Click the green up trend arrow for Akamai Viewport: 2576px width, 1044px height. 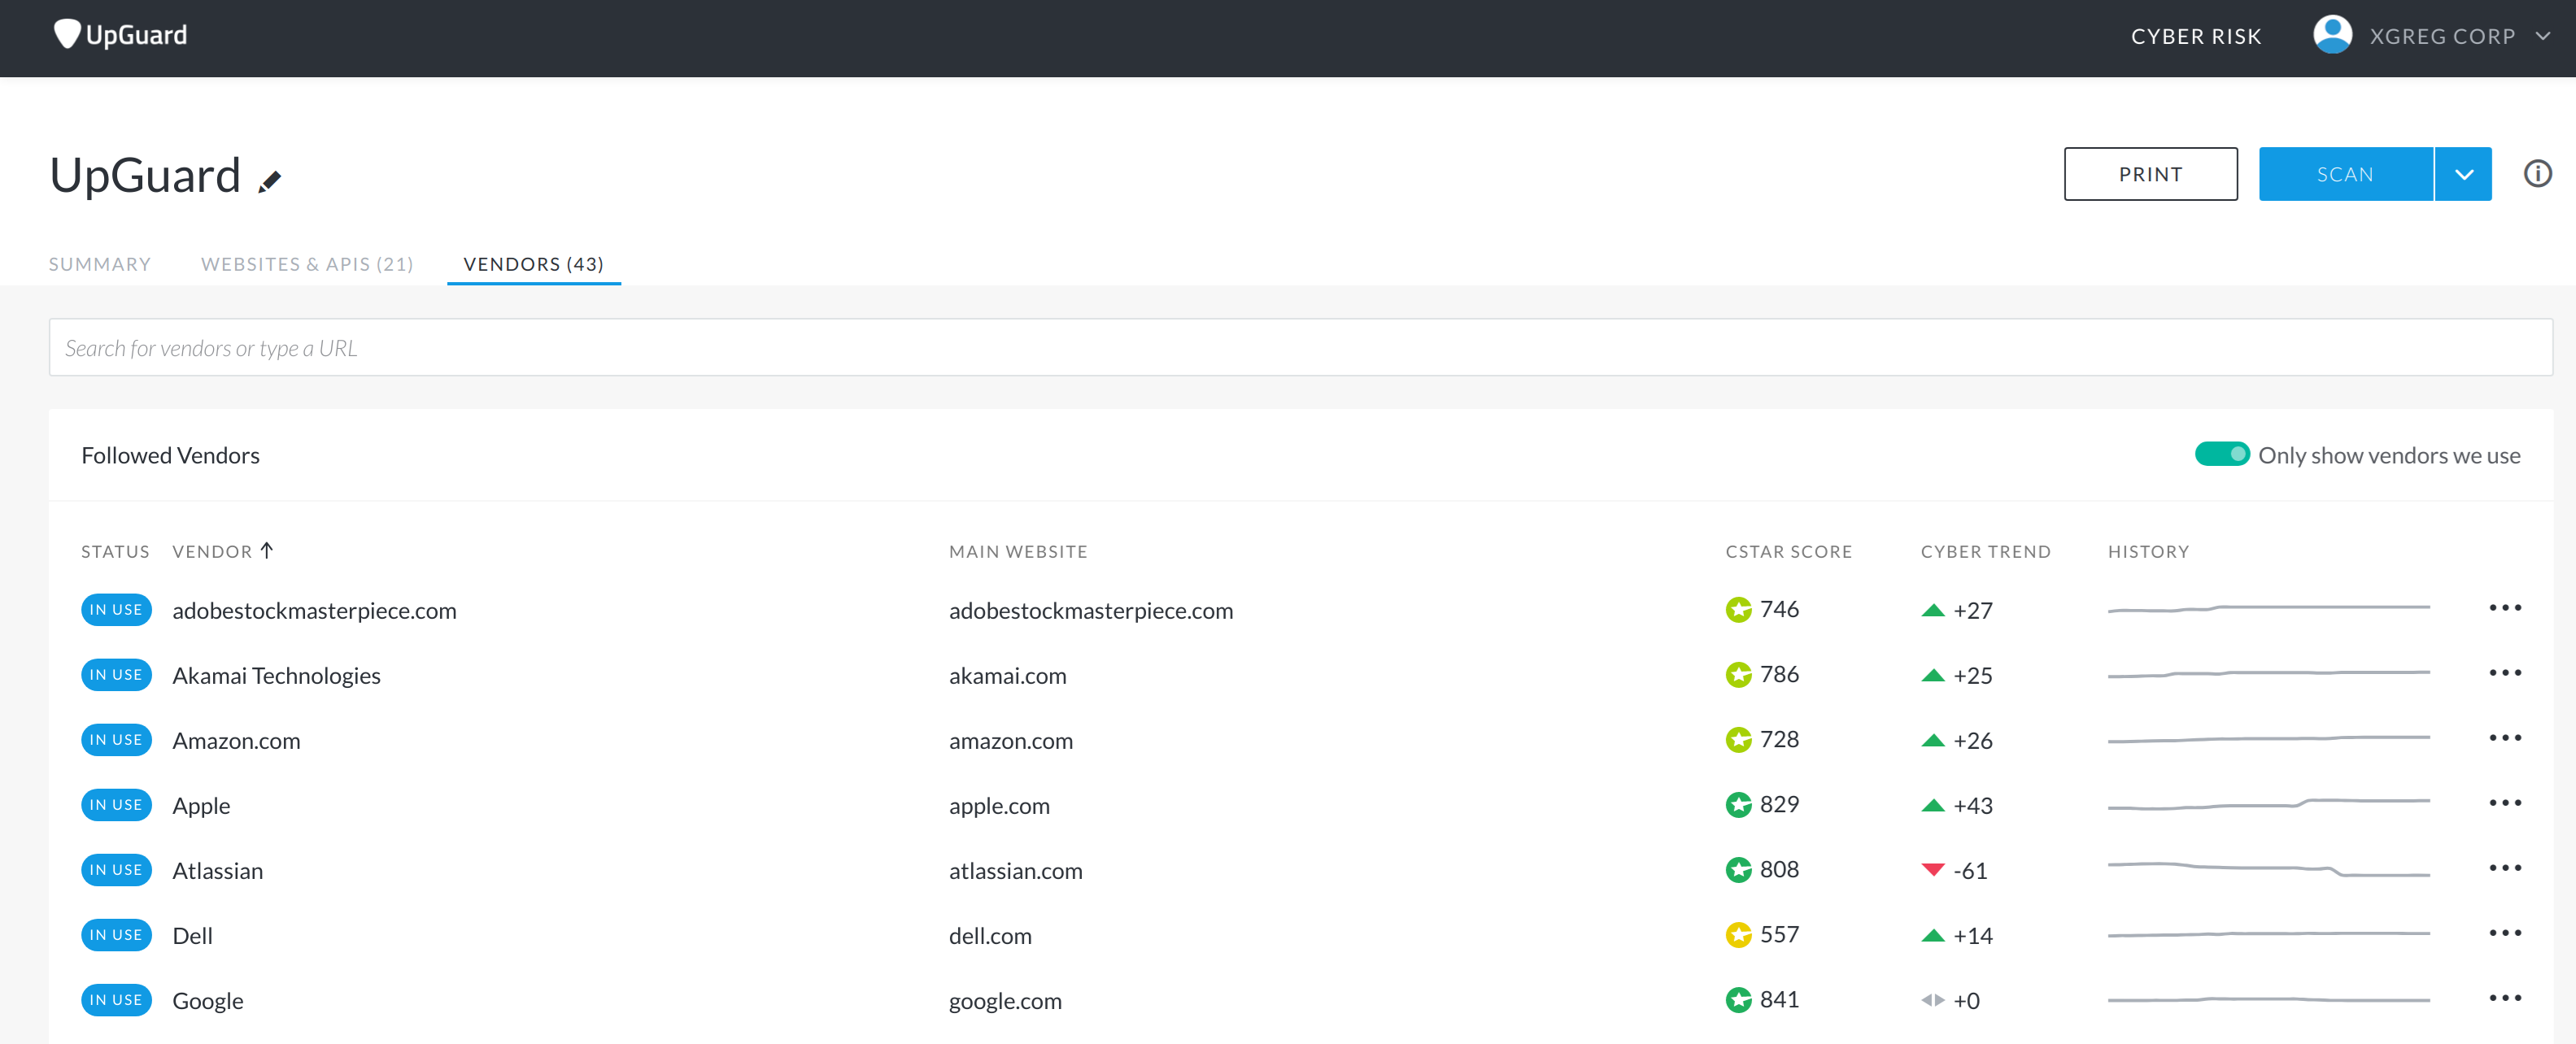[1933, 675]
